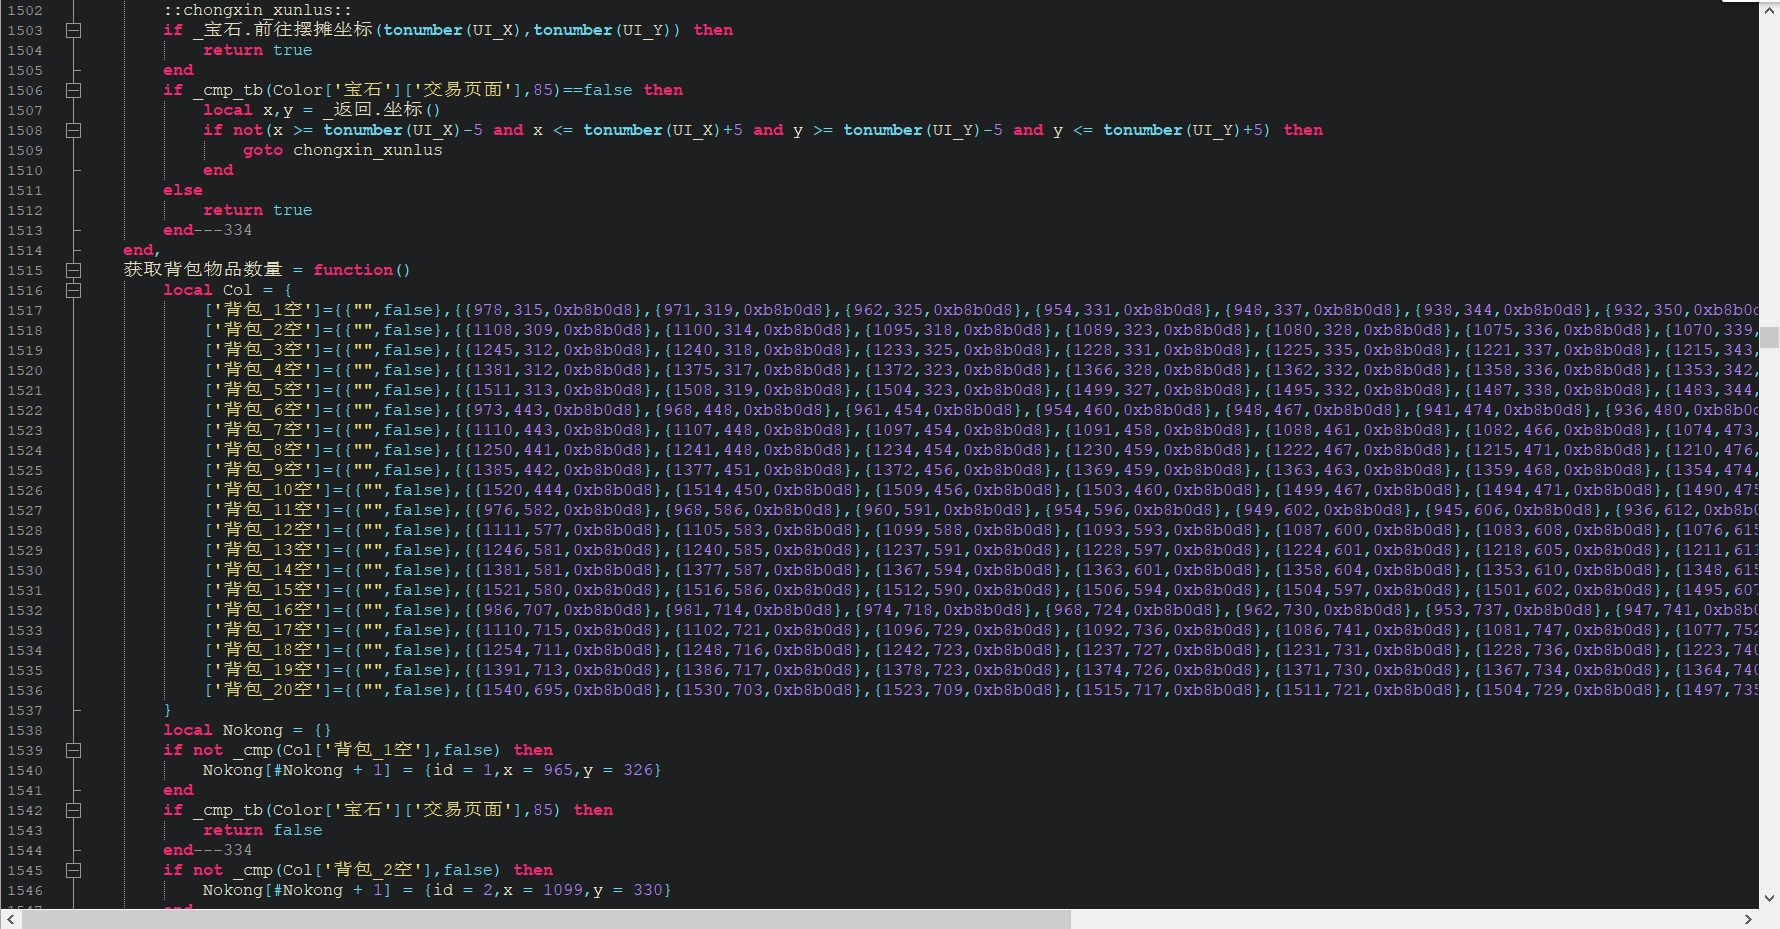
Task: Collapse the function fold at line 1515
Action: 73,270
